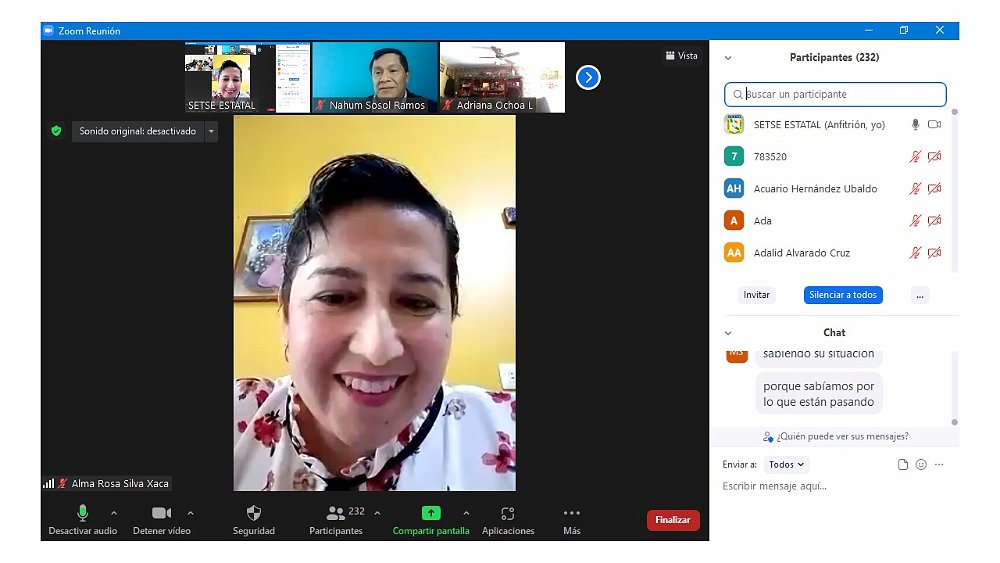Click the Buscar un participante search field
This screenshot has width=1000, height=563.
coord(835,94)
